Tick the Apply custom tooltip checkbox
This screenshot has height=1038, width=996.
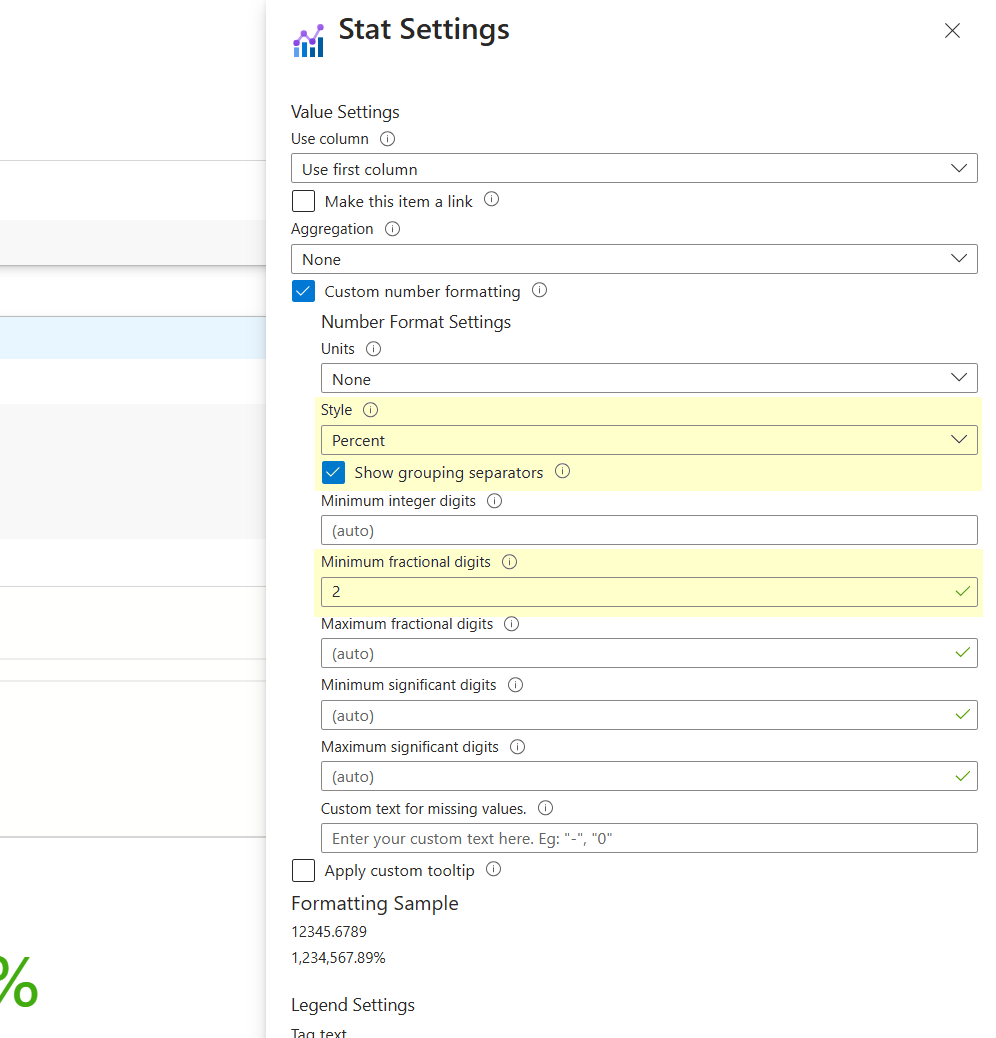(x=304, y=871)
